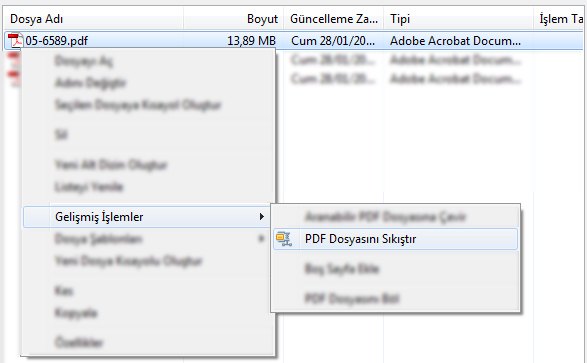Image resolution: width=587 pixels, height=363 pixels.
Task: Click the İşlem Ta... column header
Action: pyautogui.click(x=560, y=19)
